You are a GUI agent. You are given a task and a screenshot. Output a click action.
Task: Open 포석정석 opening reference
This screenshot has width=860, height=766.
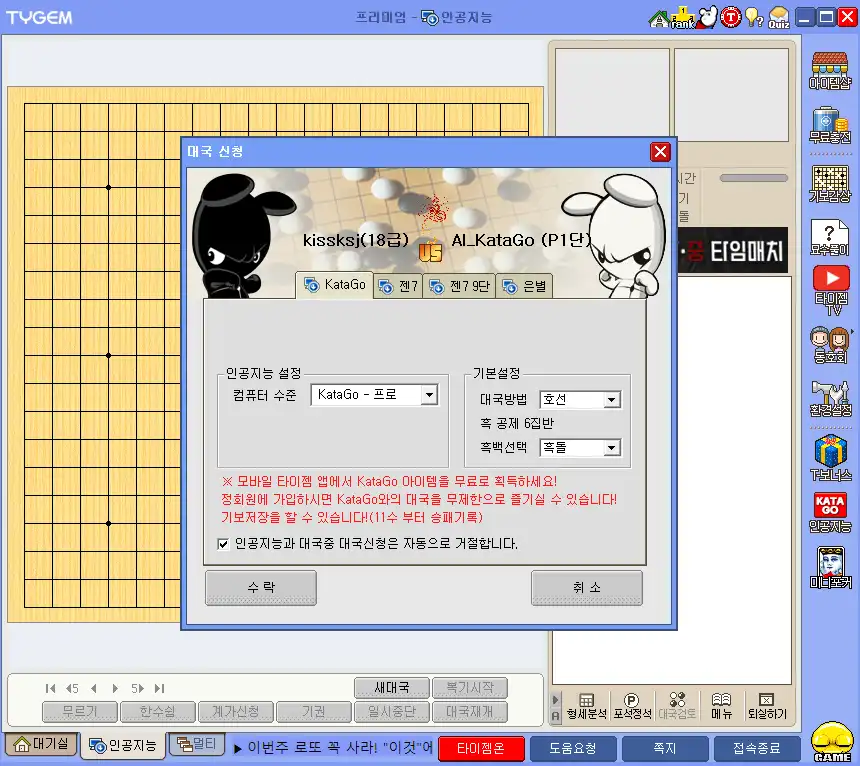click(x=631, y=705)
